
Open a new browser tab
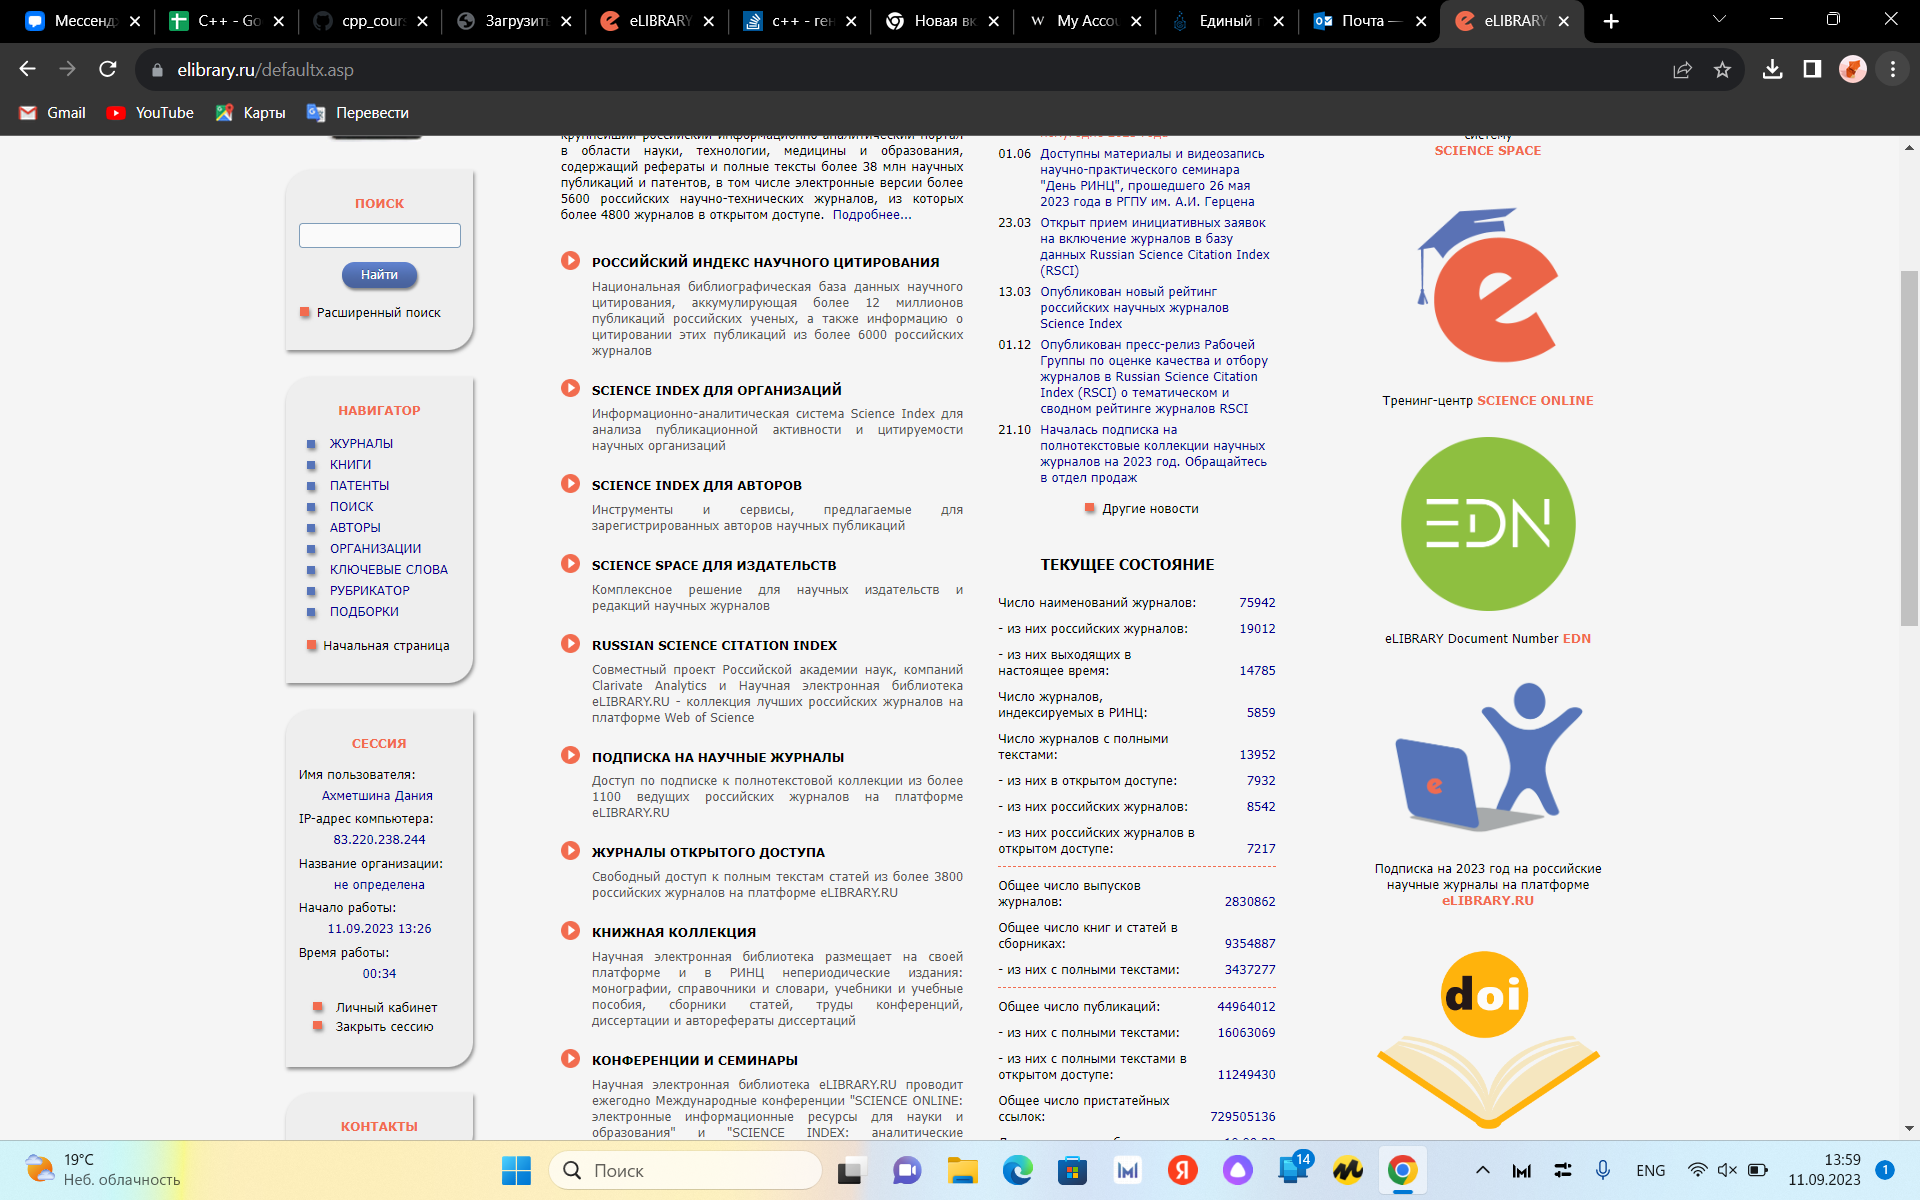click(x=1610, y=21)
